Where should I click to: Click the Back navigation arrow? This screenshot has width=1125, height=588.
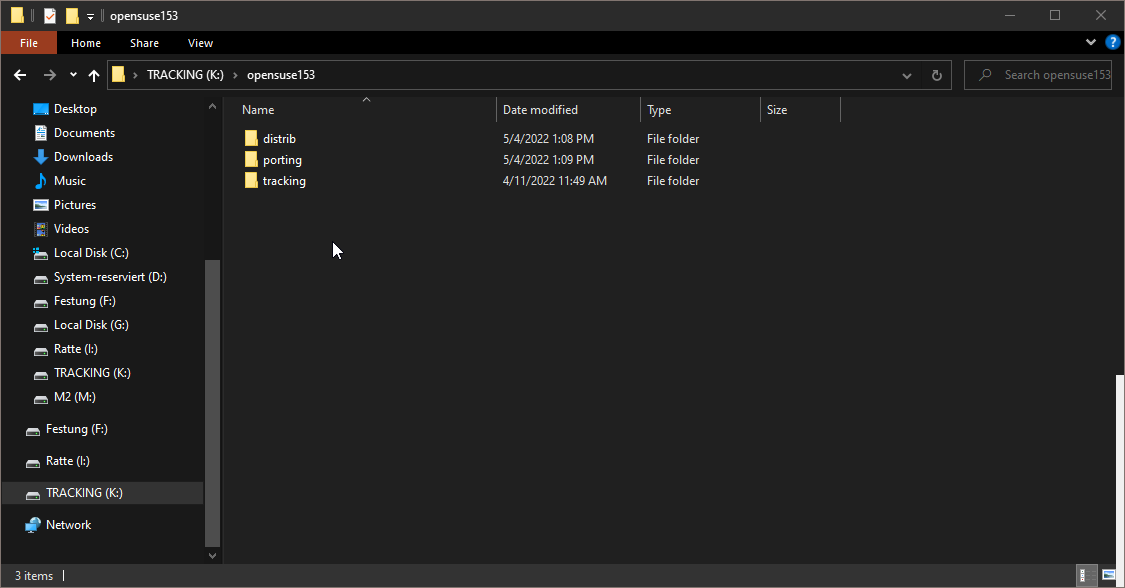coord(20,75)
